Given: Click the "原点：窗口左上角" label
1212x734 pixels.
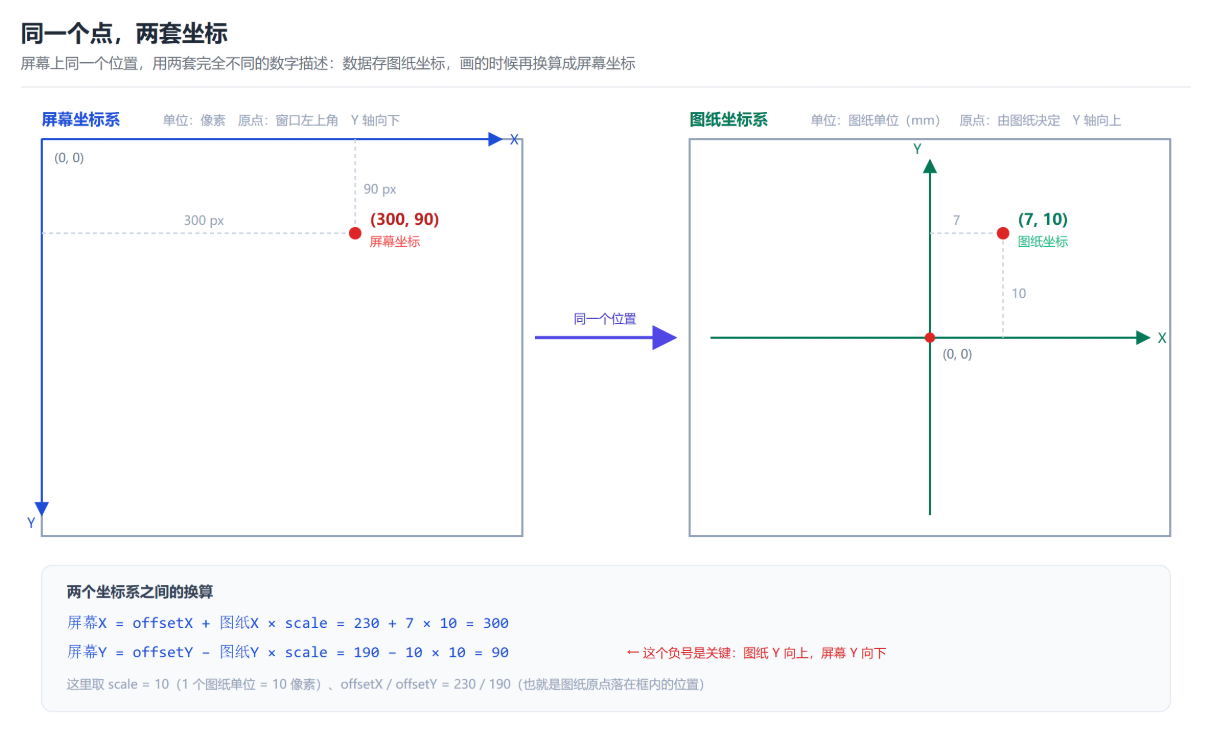Looking at the screenshot, I should [x=288, y=121].
